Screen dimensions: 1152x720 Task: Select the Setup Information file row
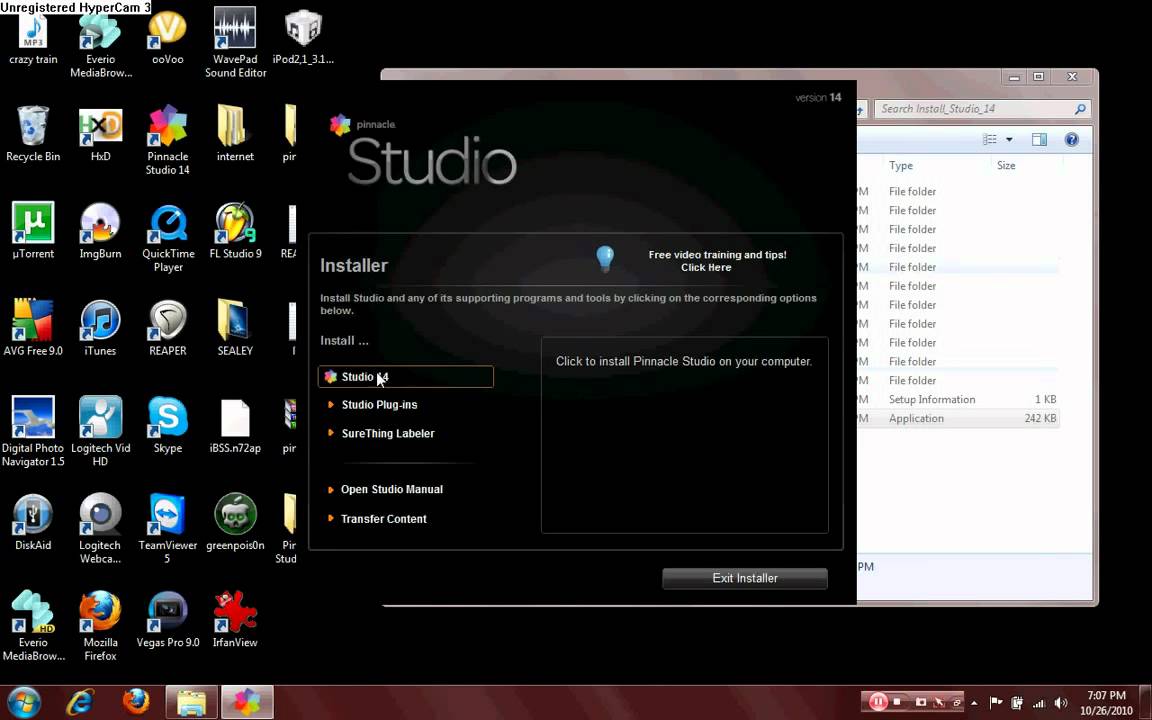click(x=958, y=400)
